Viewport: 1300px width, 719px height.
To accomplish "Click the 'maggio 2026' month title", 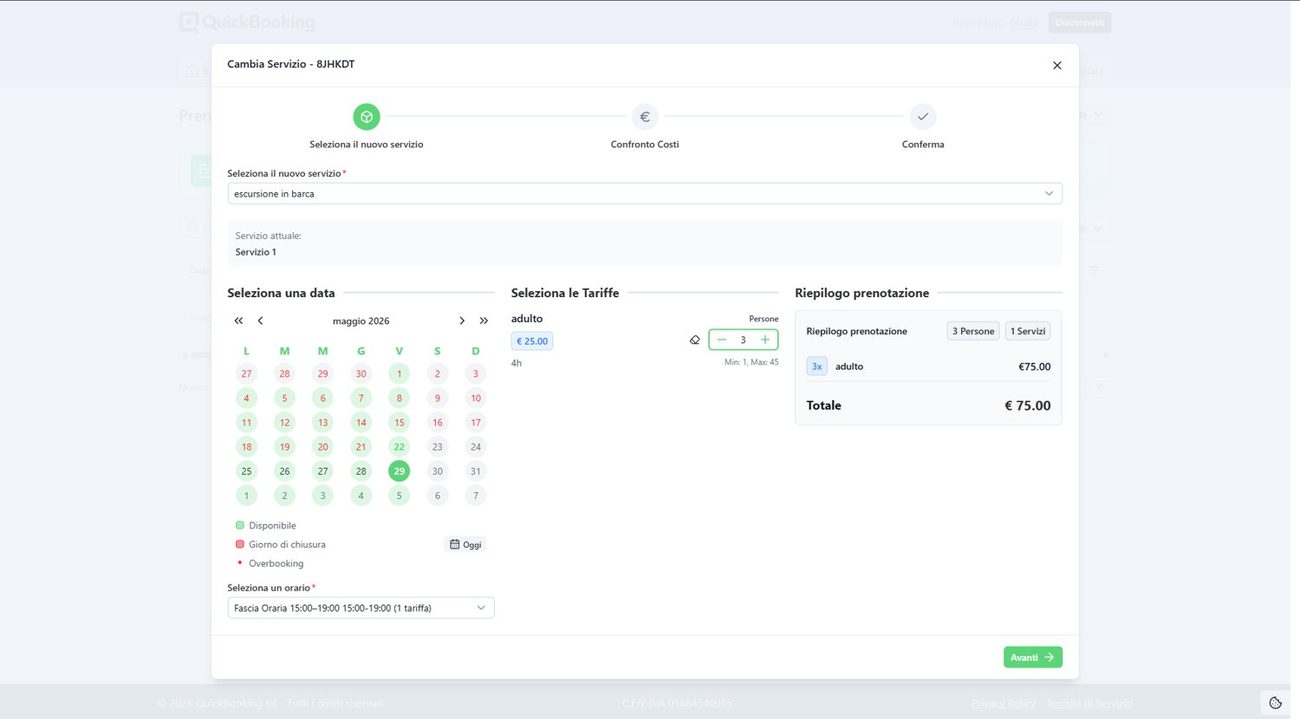I will [361, 321].
